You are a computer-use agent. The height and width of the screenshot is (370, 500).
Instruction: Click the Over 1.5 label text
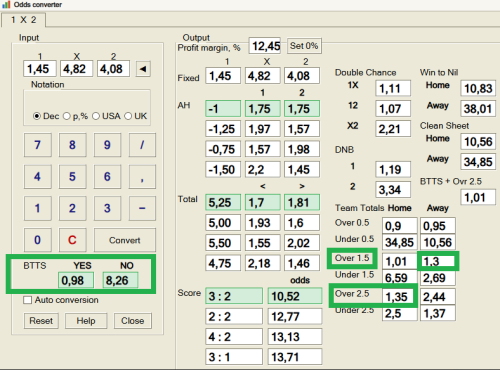[352, 258]
